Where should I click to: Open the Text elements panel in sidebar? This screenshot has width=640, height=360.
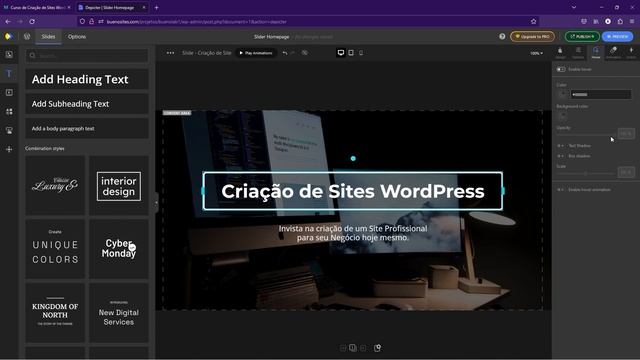[x=9, y=73]
